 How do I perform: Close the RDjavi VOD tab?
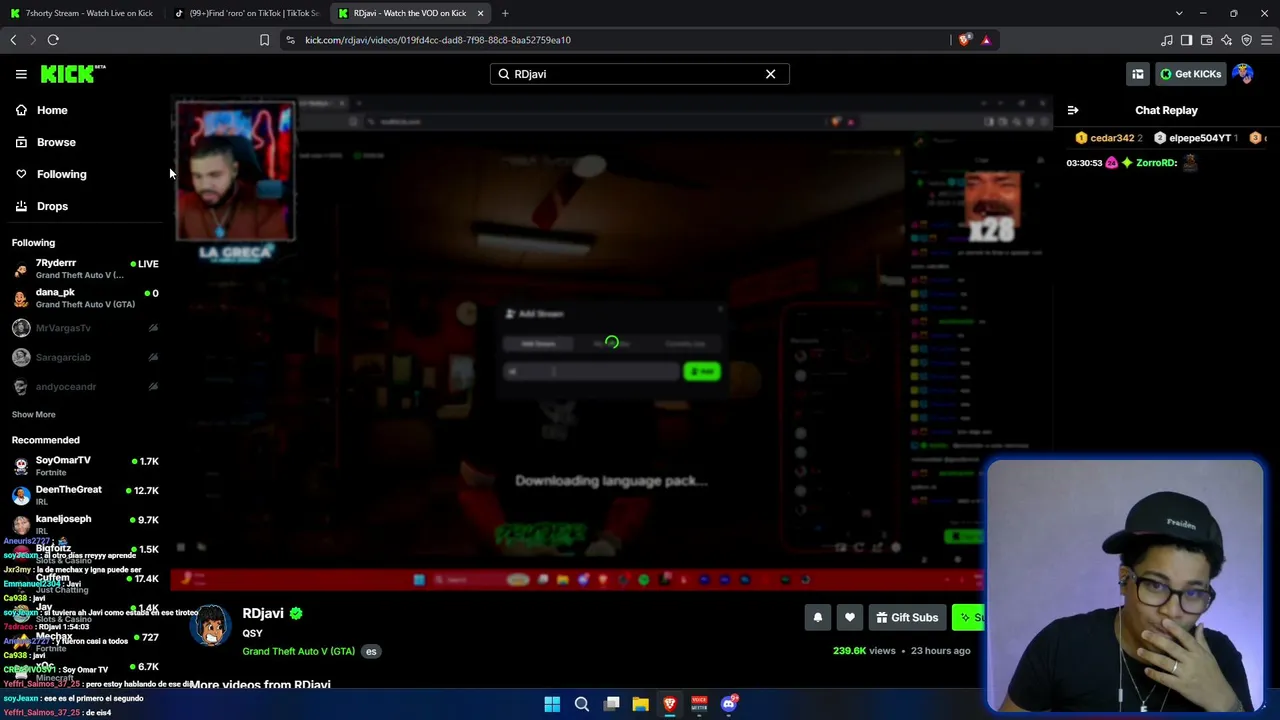[x=480, y=13]
